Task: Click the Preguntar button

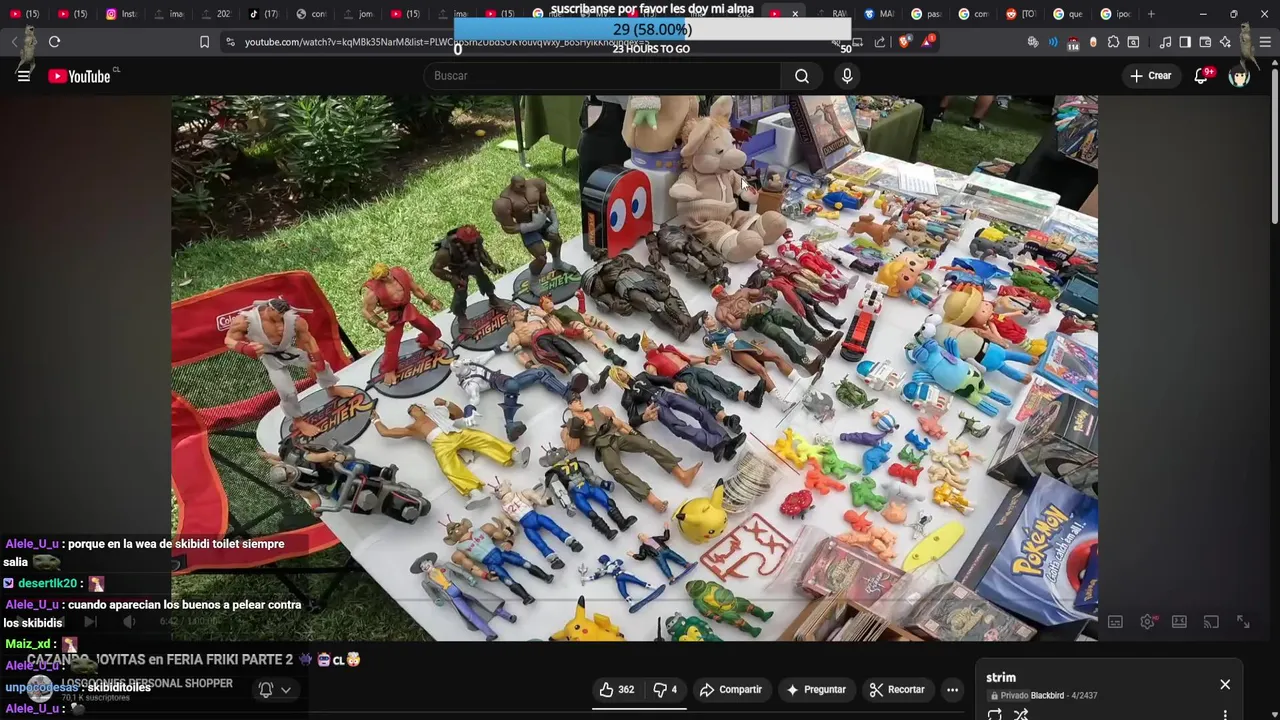Action: coord(816,690)
